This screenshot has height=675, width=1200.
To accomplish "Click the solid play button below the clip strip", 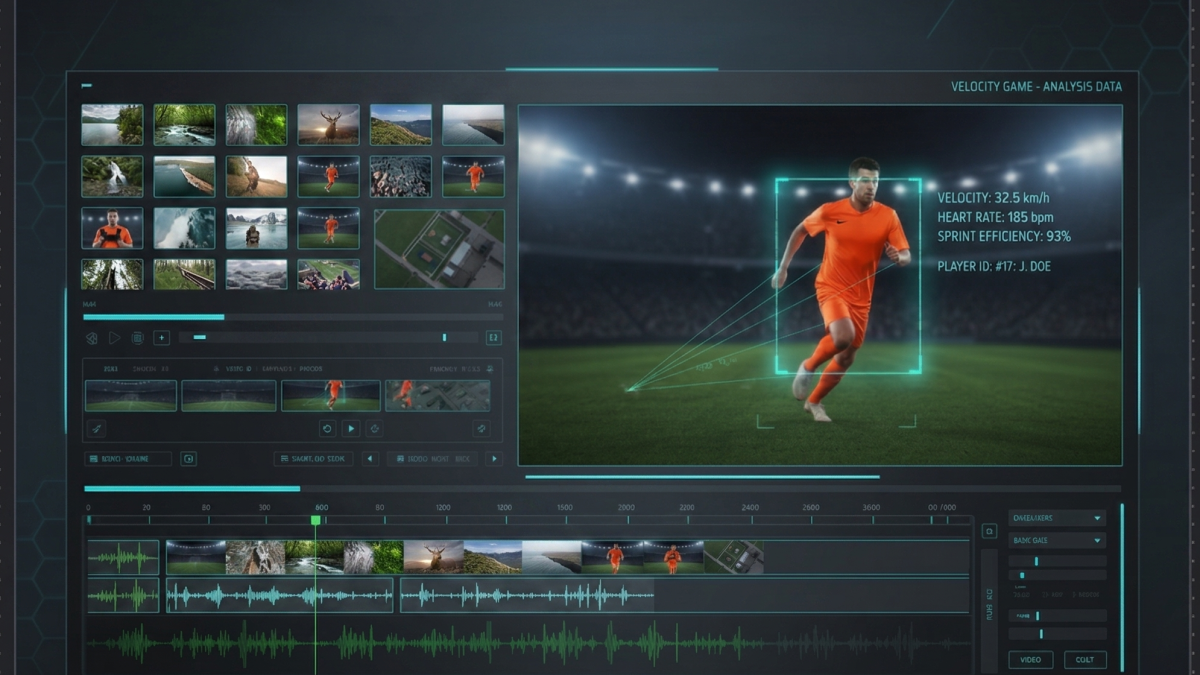I will click(x=351, y=428).
